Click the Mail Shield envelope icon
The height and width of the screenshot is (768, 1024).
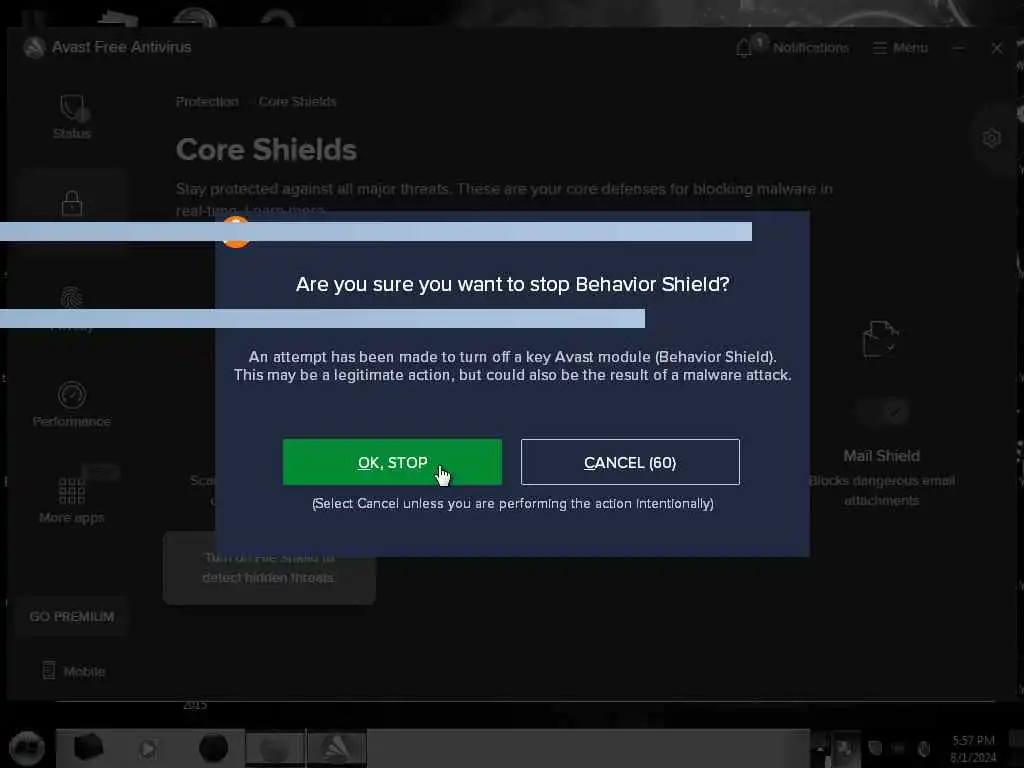(881, 339)
